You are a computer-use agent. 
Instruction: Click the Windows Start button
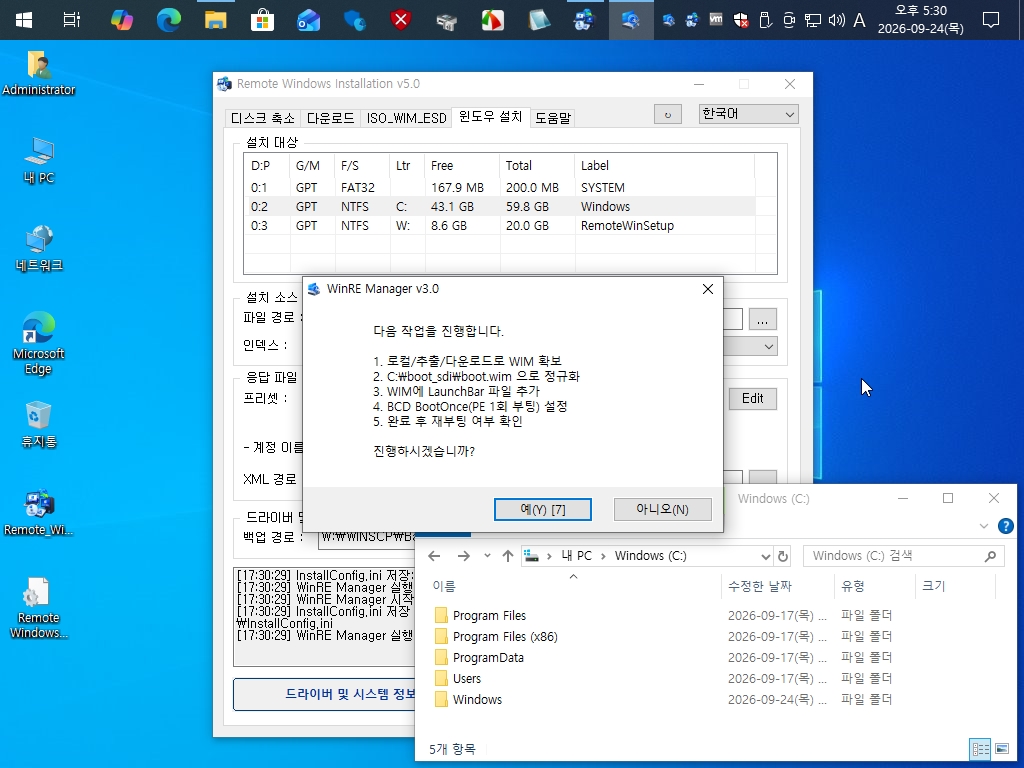pos(24,20)
